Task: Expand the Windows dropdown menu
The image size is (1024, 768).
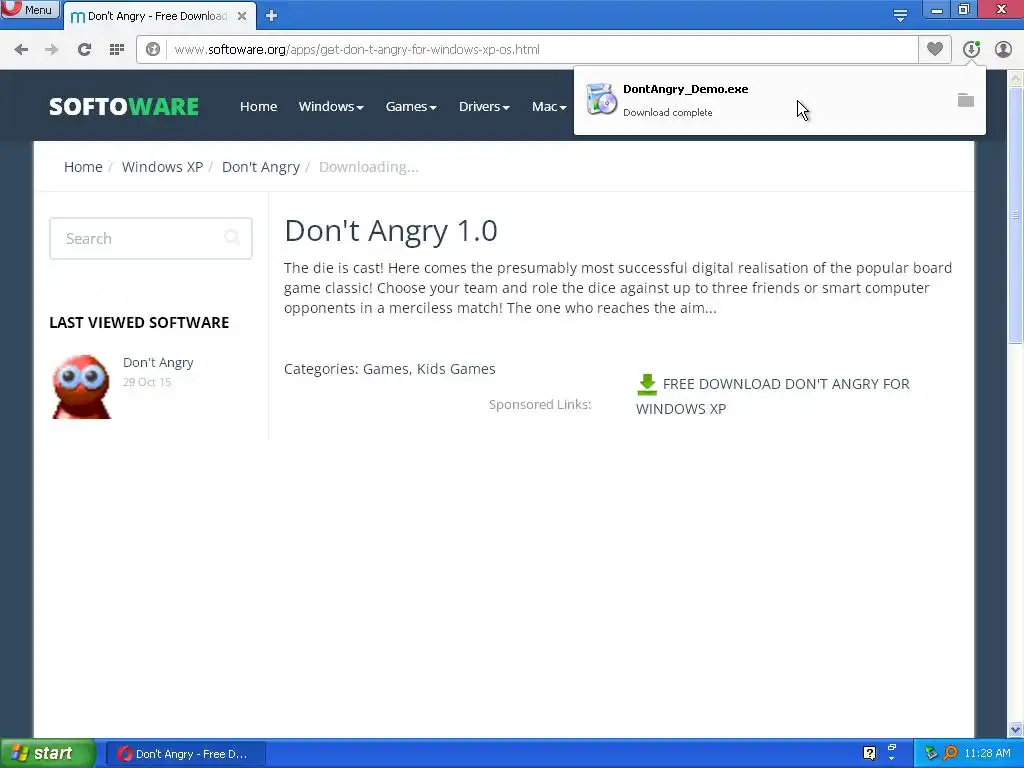Action: click(331, 106)
